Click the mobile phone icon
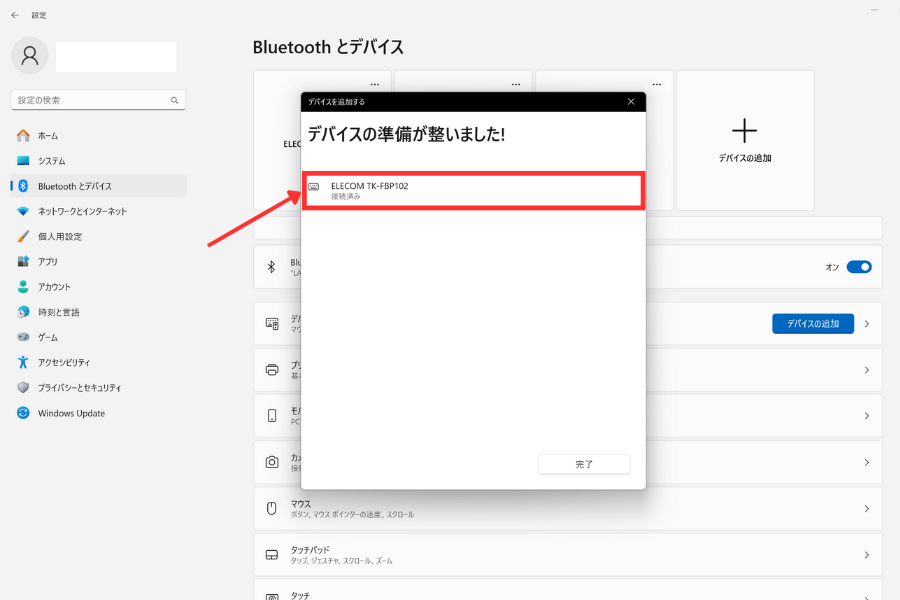This screenshot has width=900, height=600. 272,416
